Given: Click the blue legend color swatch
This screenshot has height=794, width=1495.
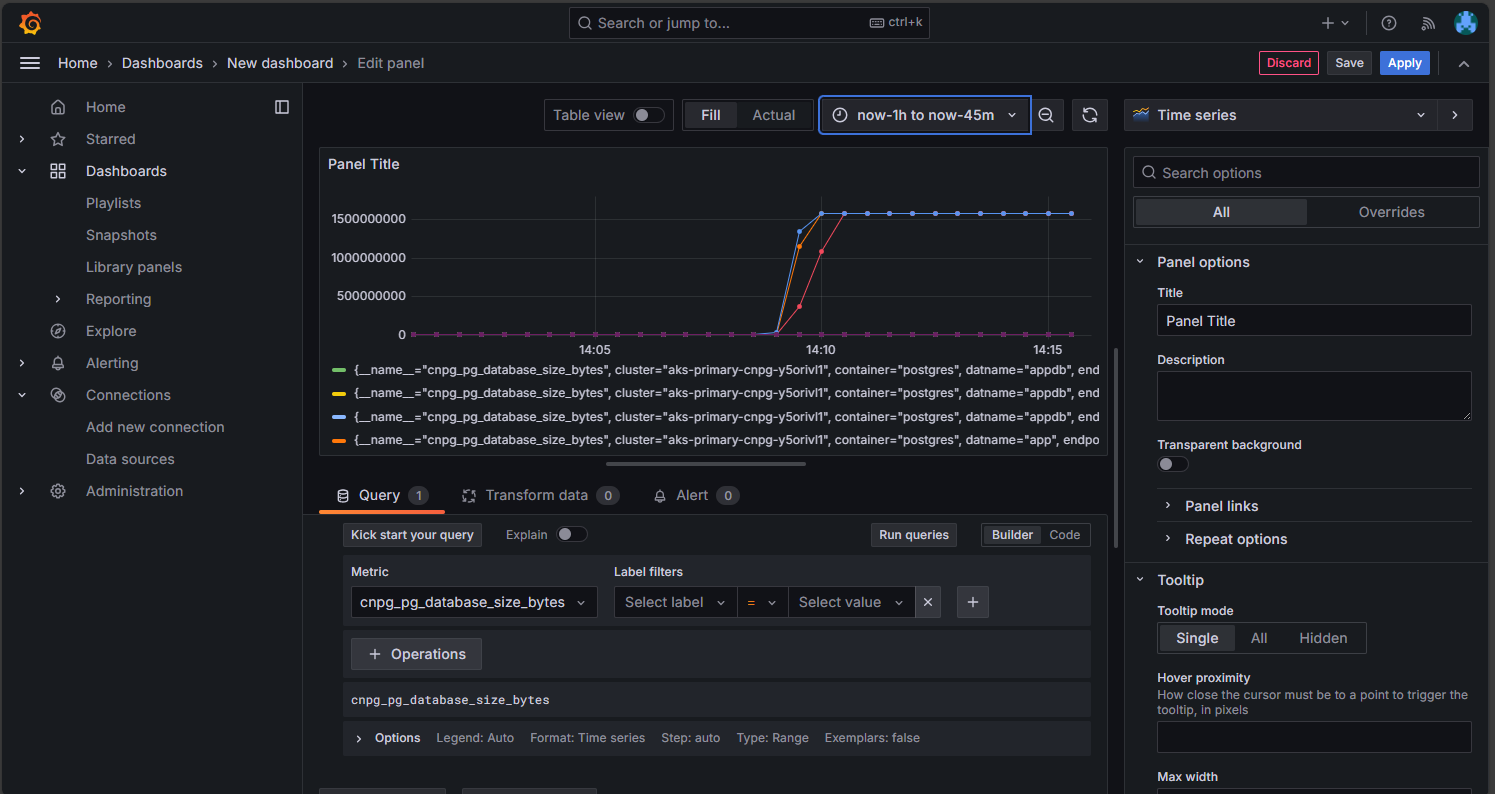Looking at the screenshot, I should pyautogui.click(x=339, y=417).
